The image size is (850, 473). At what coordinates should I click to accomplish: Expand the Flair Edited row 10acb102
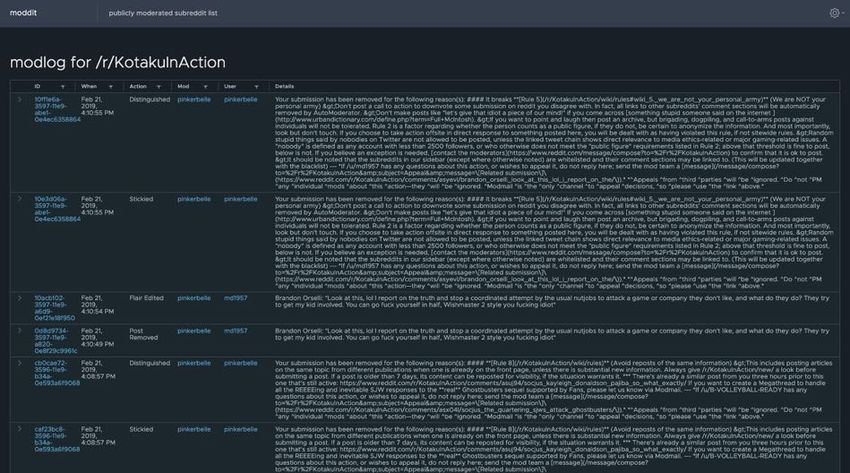tap(20, 298)
